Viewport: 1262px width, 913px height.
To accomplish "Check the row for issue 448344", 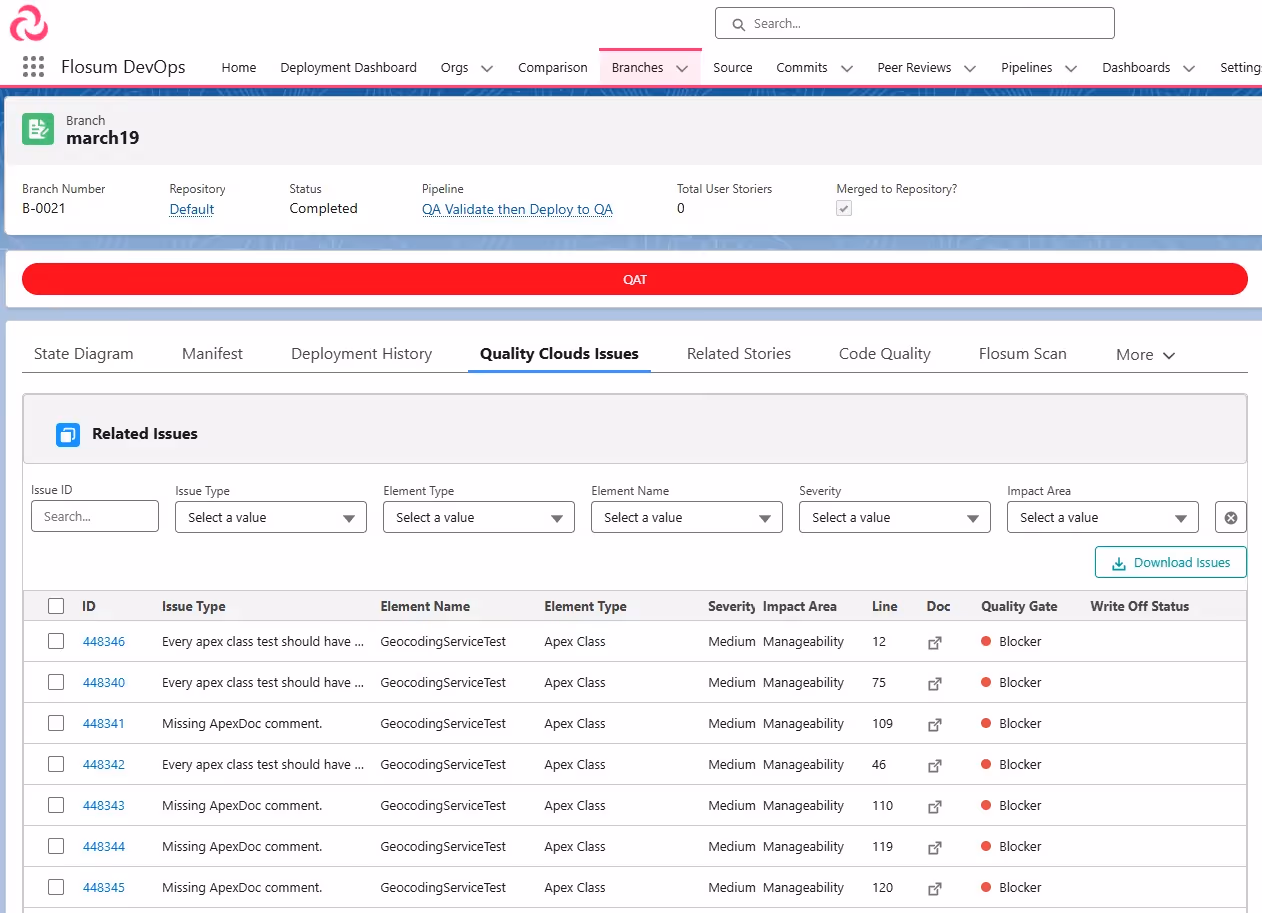I will (56, 846).
